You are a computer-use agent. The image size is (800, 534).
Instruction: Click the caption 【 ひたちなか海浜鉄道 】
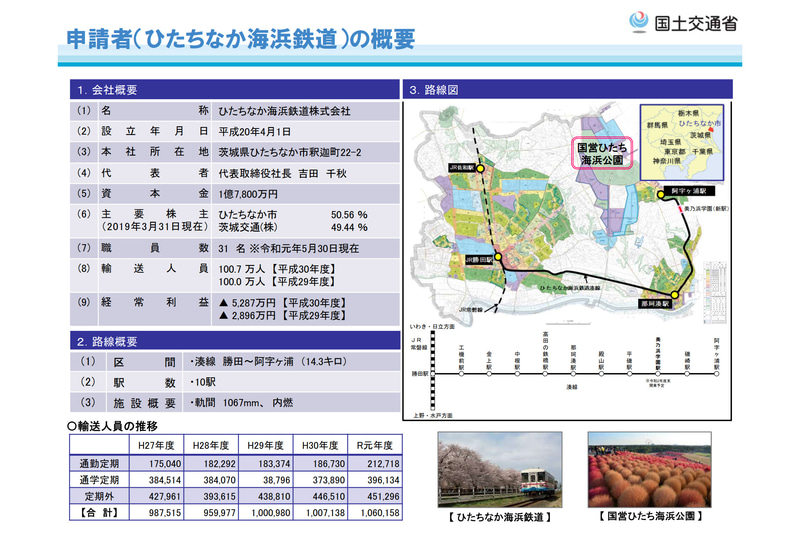[x=500, y=517]
